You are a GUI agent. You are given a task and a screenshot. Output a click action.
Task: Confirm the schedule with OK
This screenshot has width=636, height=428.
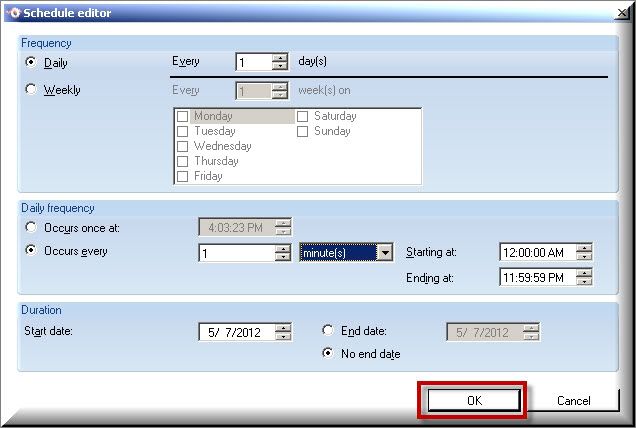coord(474,400)
